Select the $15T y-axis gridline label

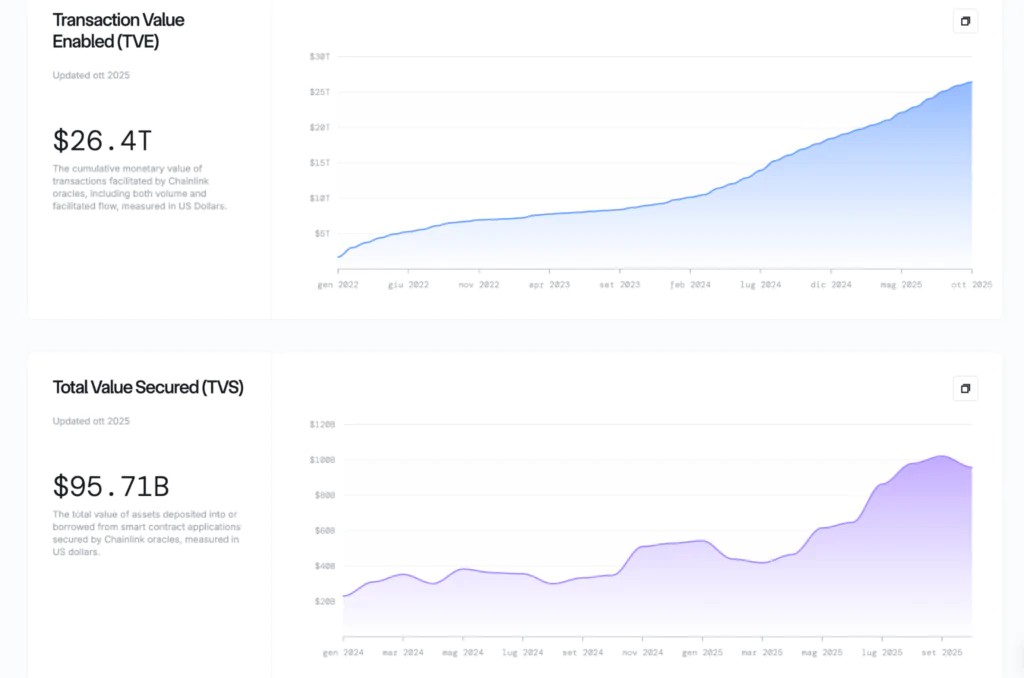point(320,163)
